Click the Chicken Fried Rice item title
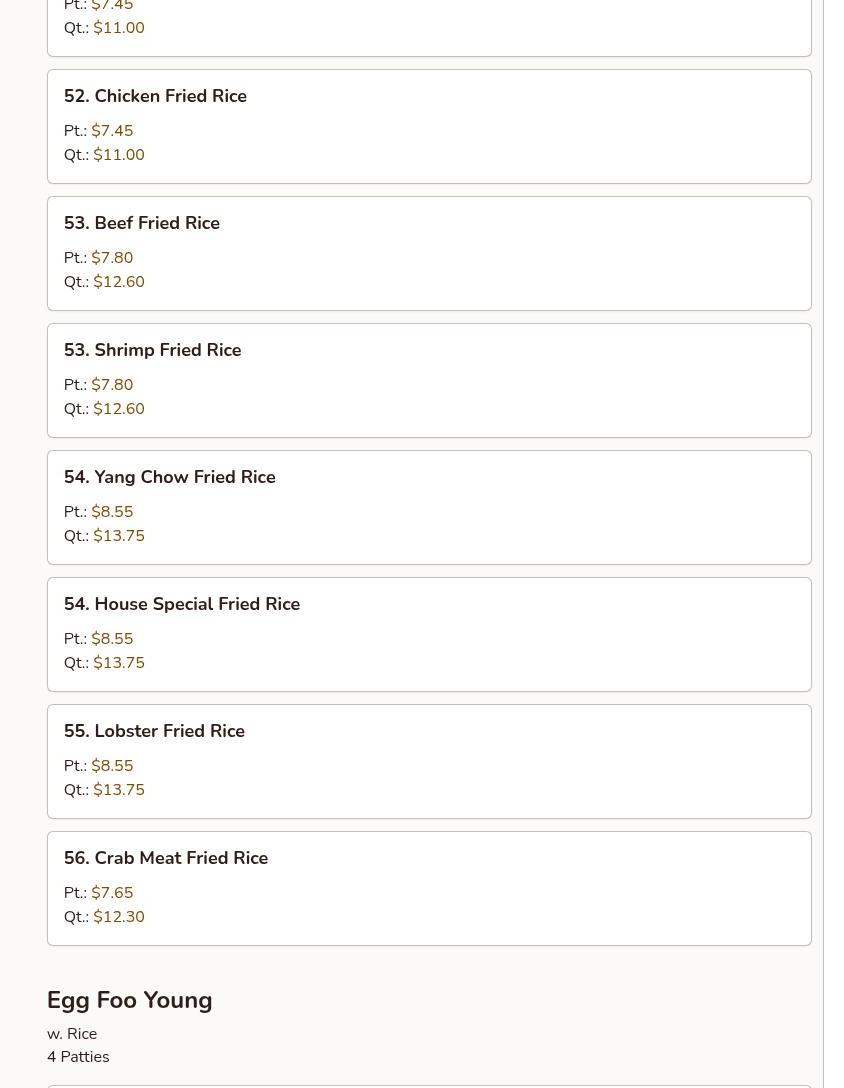 pos(155,96)
